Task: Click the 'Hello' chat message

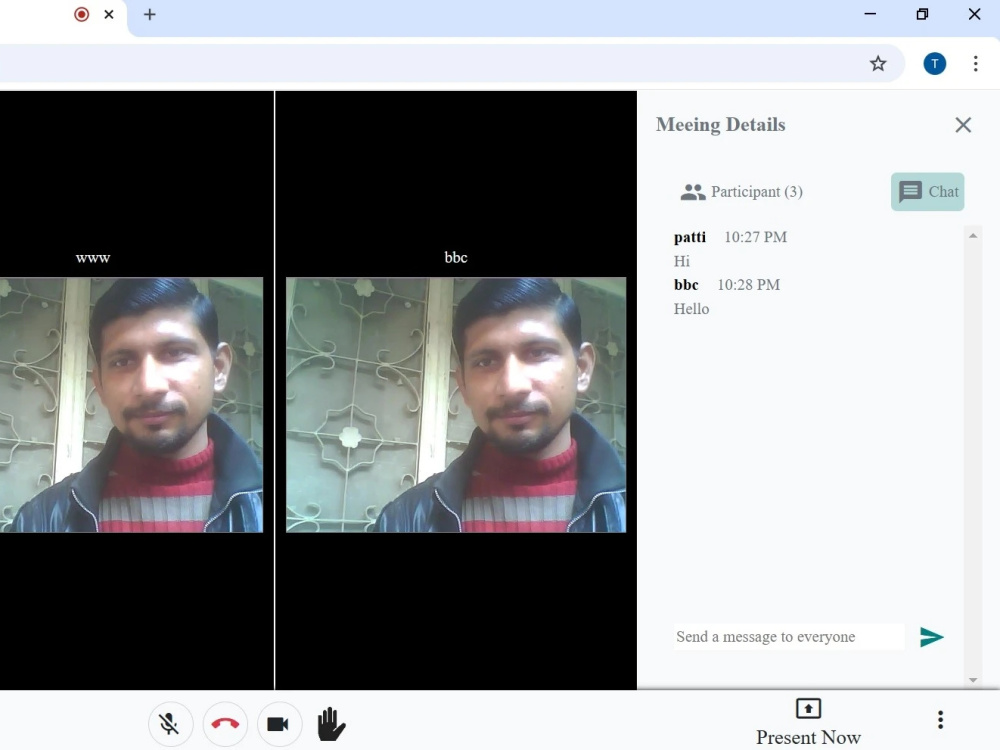Action: click(691, 309)
